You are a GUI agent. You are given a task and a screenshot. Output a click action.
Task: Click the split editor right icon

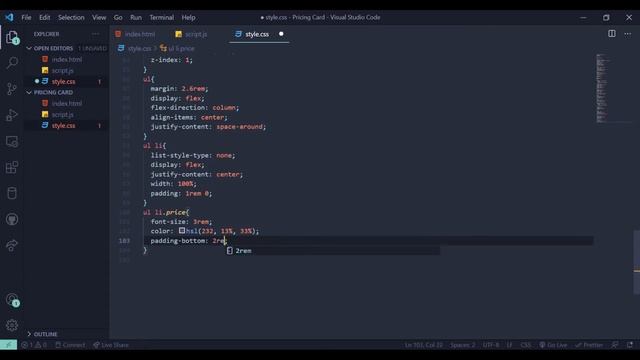click(x=611, y=34)
